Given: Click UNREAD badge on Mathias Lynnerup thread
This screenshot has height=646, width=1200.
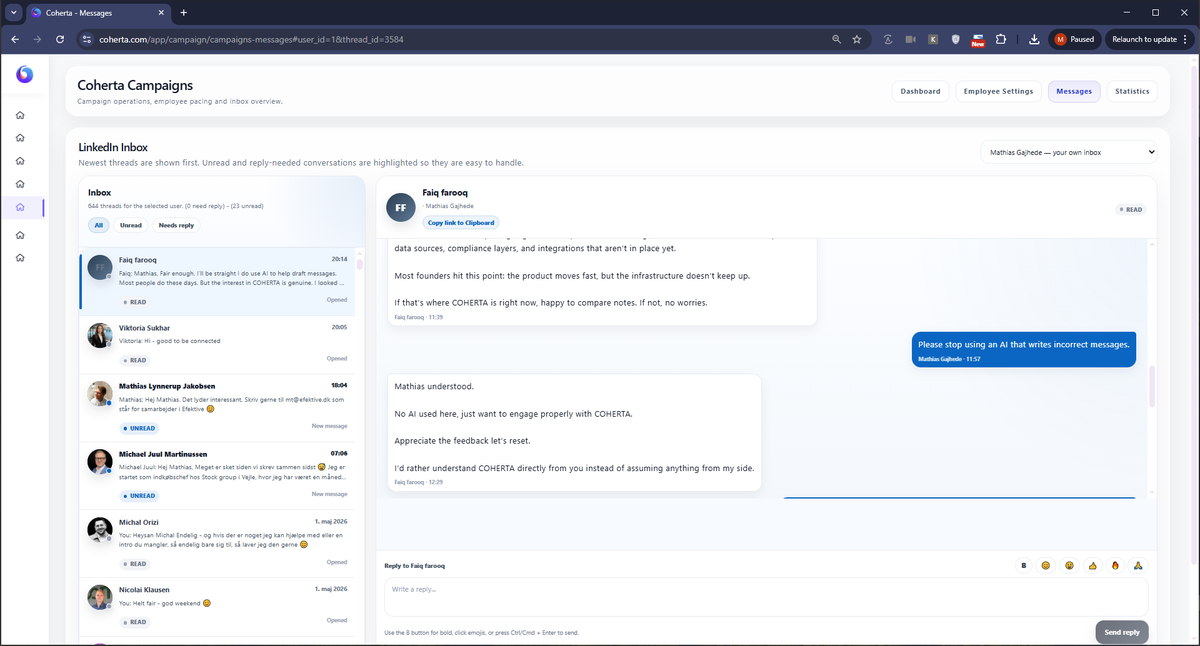Looking at the screenshot, I should coord(139,428).
